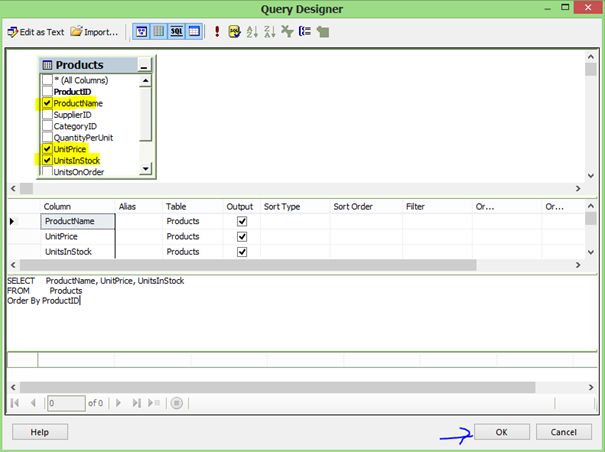Click the Column header in grid pane

(78, 207)
